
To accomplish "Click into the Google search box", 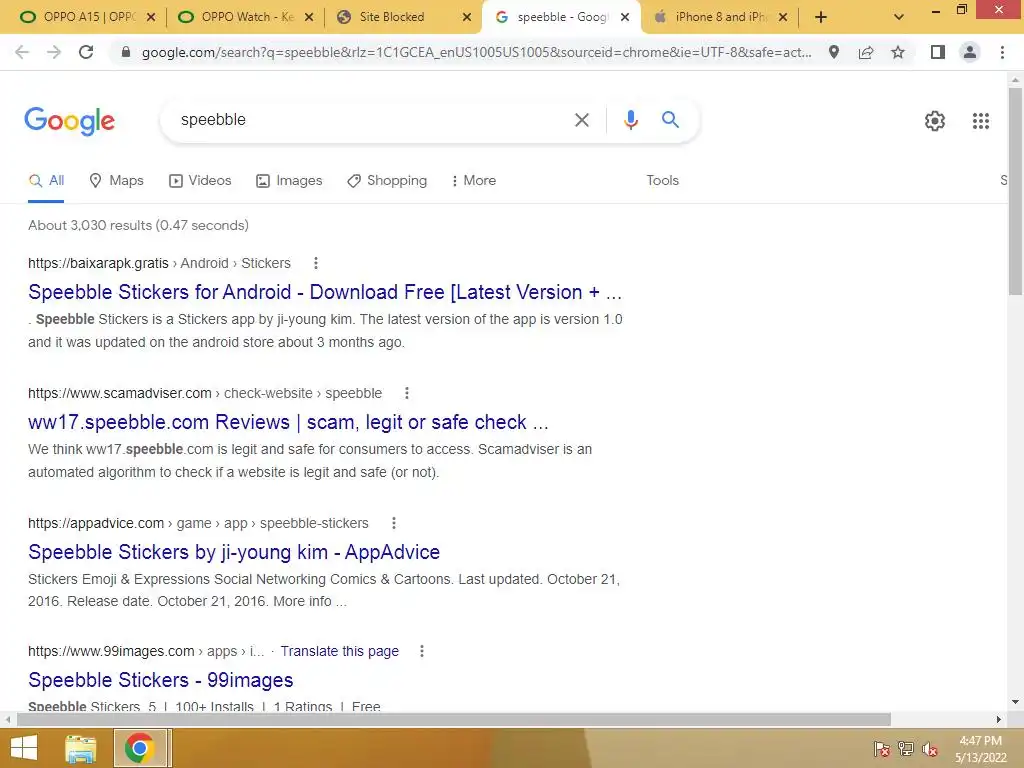I will (372, 120).
